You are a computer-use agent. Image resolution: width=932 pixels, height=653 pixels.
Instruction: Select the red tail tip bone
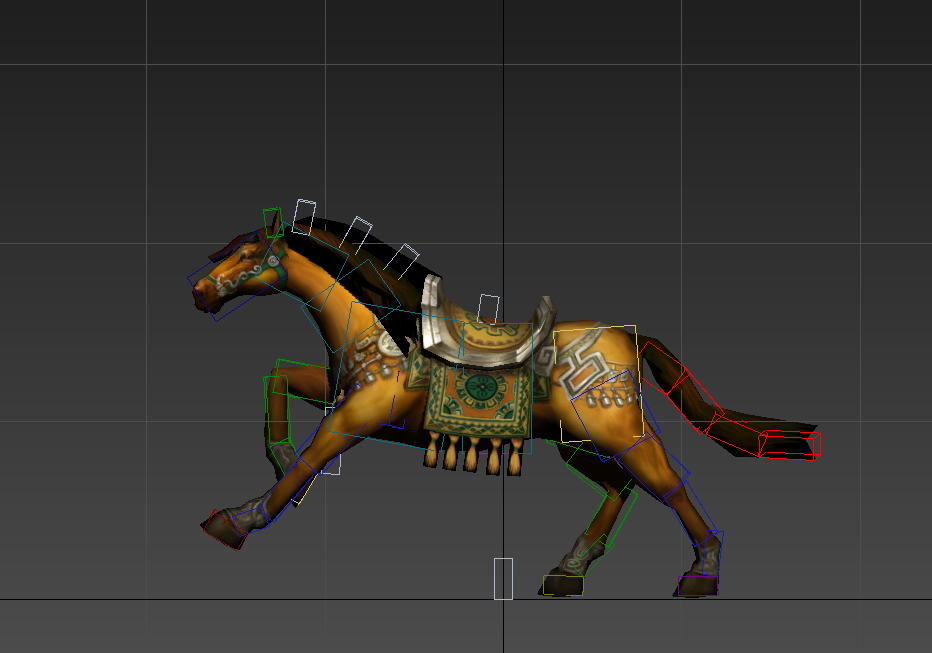[x=790, y=444]
